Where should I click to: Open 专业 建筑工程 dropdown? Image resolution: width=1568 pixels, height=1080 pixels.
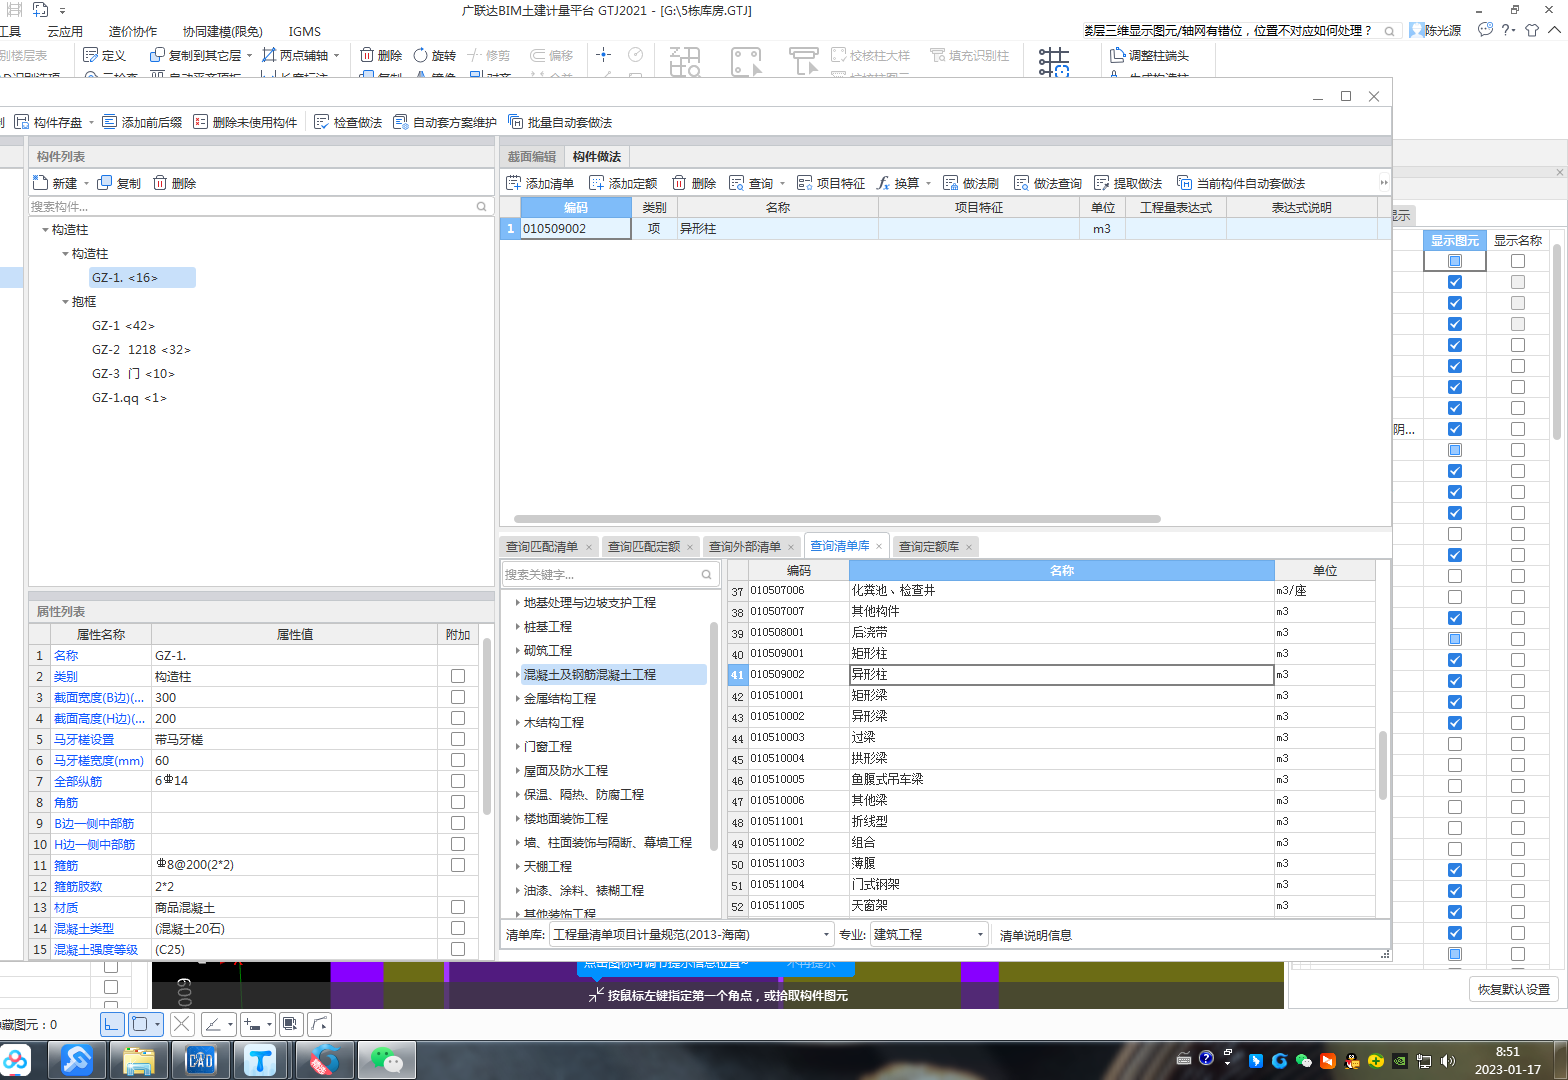tap(981, 935)
